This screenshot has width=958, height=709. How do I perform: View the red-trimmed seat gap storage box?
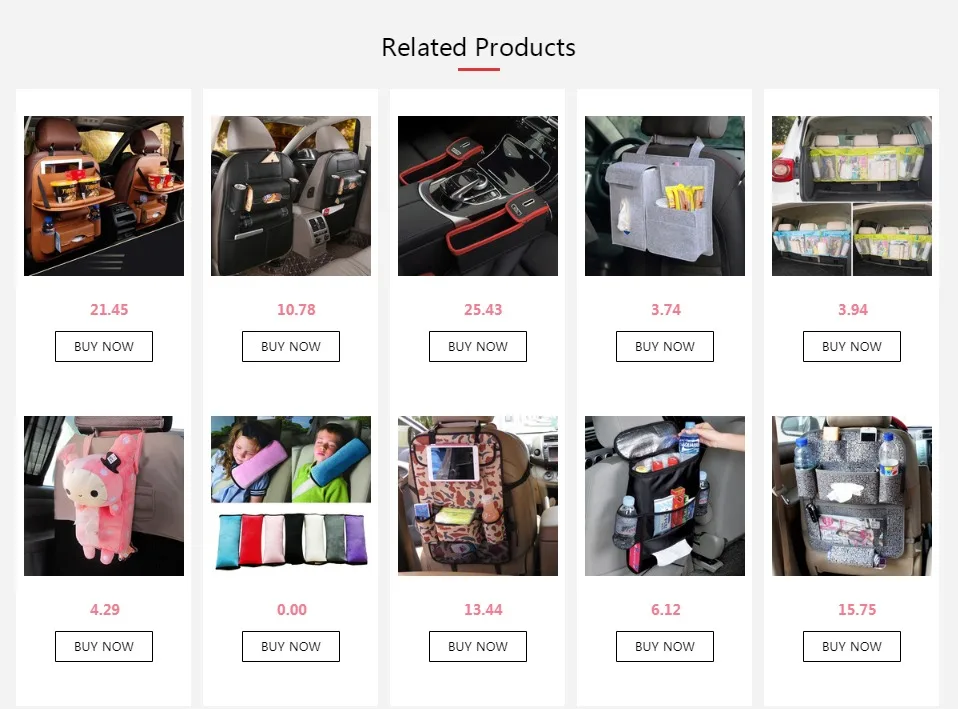click(478, 196)
